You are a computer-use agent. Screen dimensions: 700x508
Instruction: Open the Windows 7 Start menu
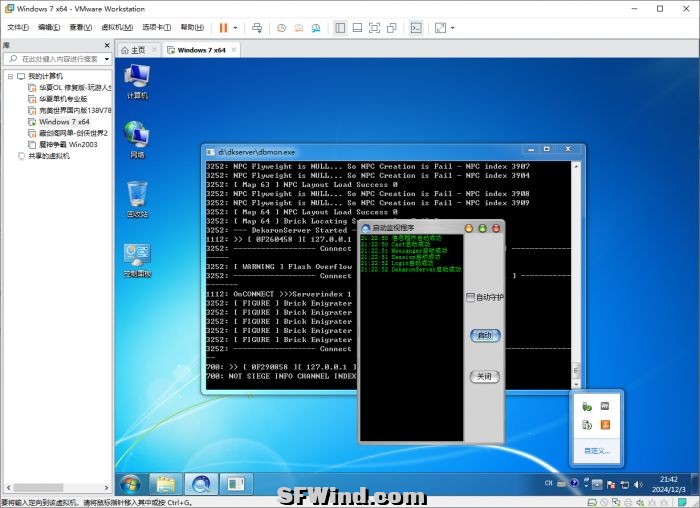point(130,484)
